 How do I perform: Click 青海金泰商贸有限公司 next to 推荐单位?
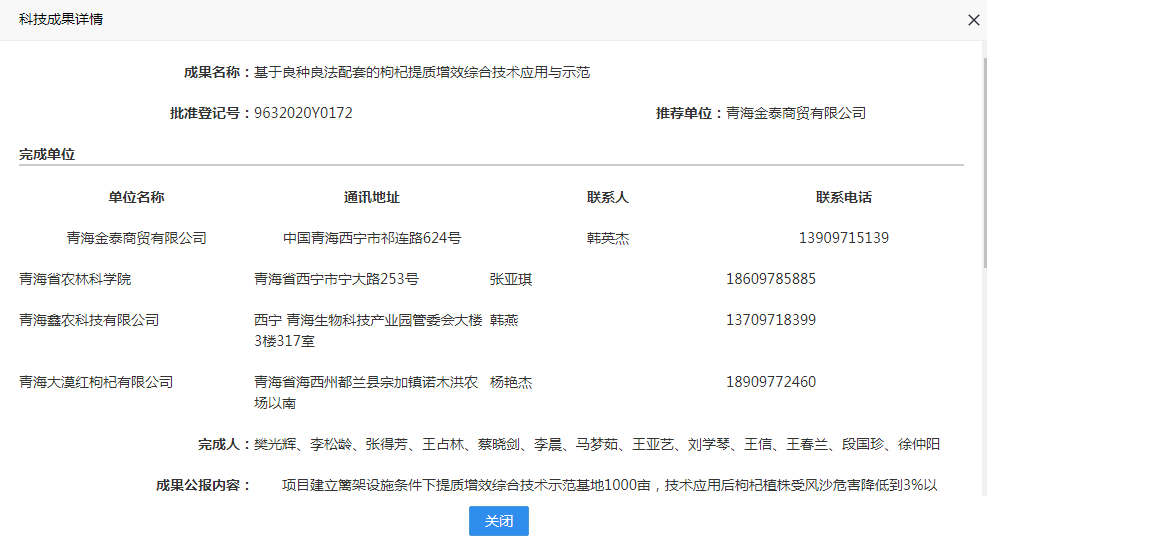(x=795, y=113)
